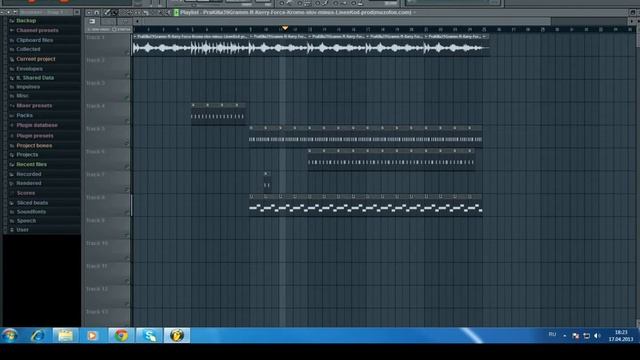Image resolution: width=640 pixels, height=360 pixels.
Task: Open the Rendered folder in Browser
Action: [x=29, y=183]
